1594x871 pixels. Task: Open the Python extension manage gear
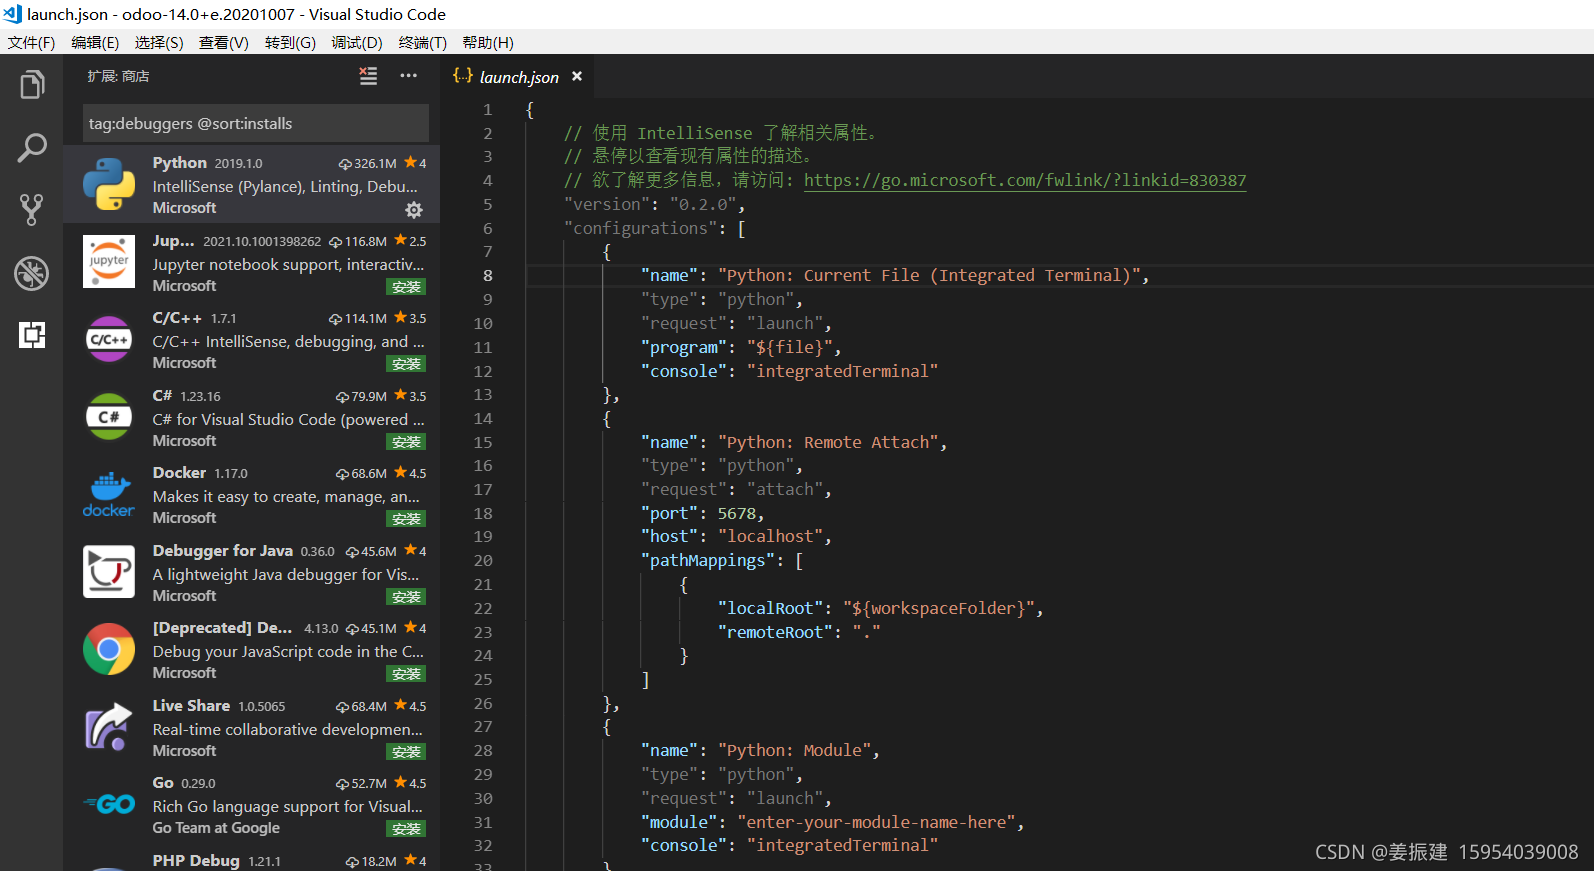414,210
